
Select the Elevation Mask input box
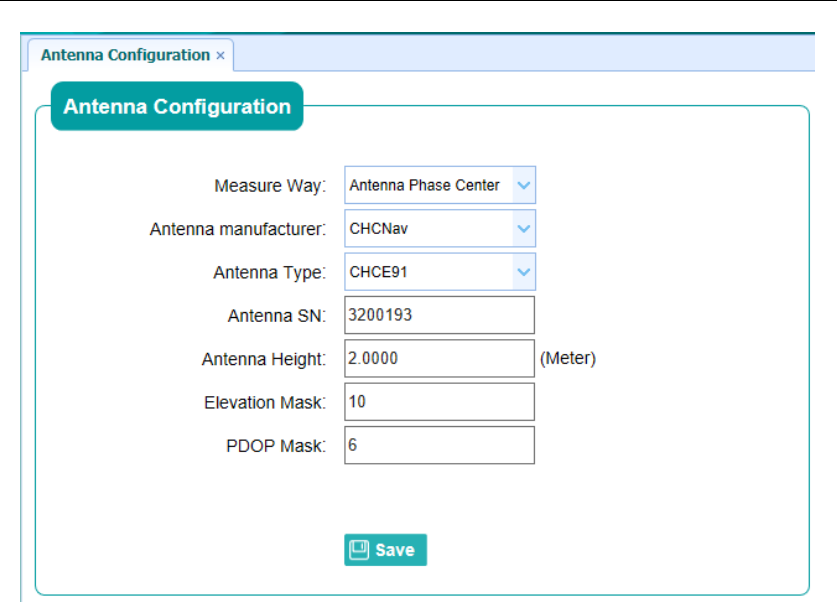pos(439,402)
